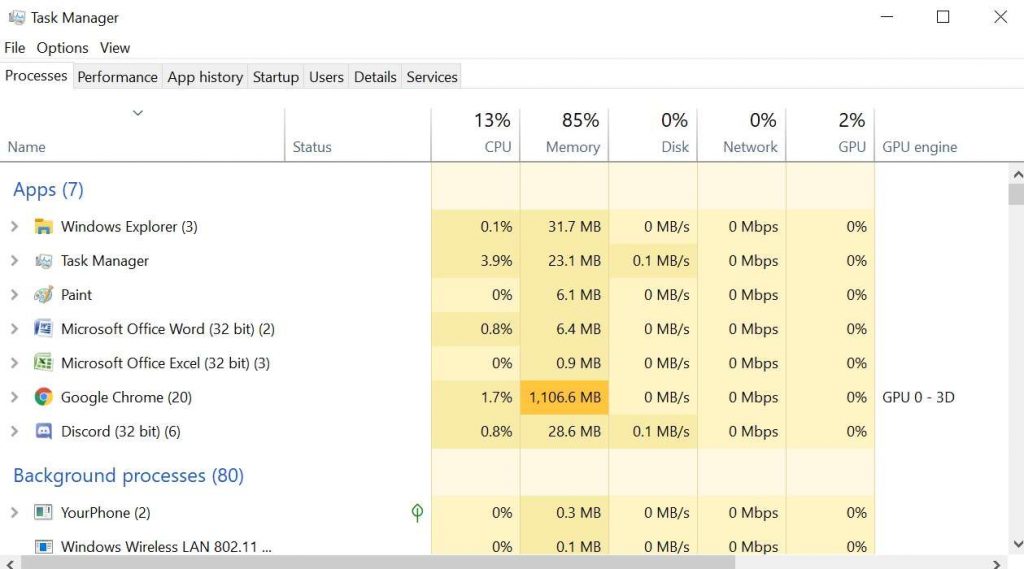The width and height of the screenshot is (1024, 569).
Task: Open the File menu
Action: [x=14, y=48]
